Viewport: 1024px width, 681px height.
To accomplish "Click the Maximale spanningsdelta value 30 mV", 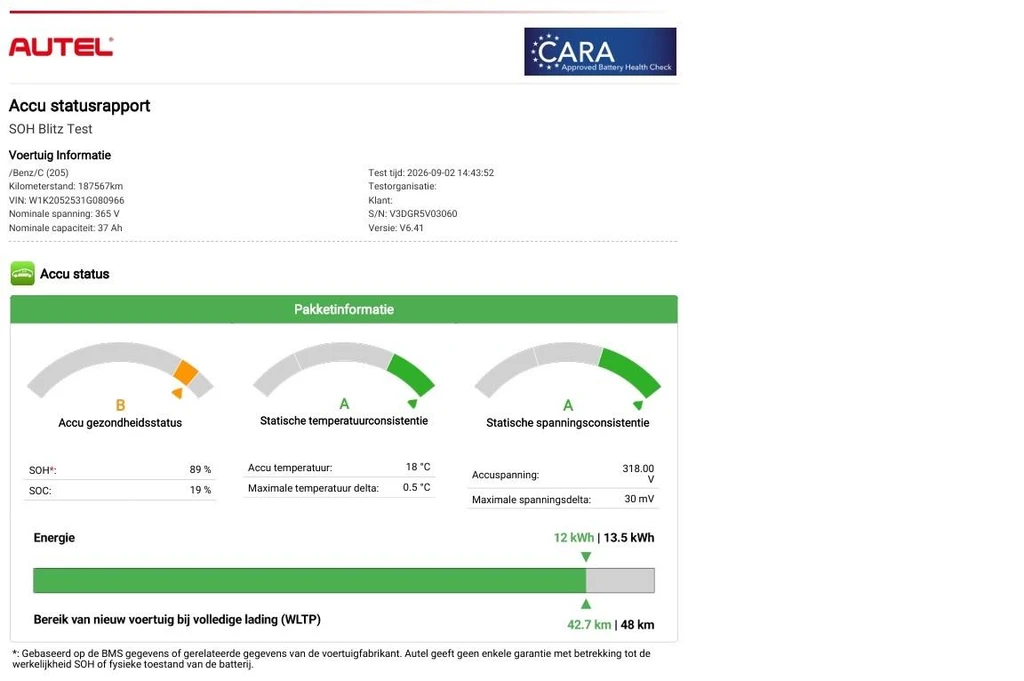I will [x=639, y=499].
